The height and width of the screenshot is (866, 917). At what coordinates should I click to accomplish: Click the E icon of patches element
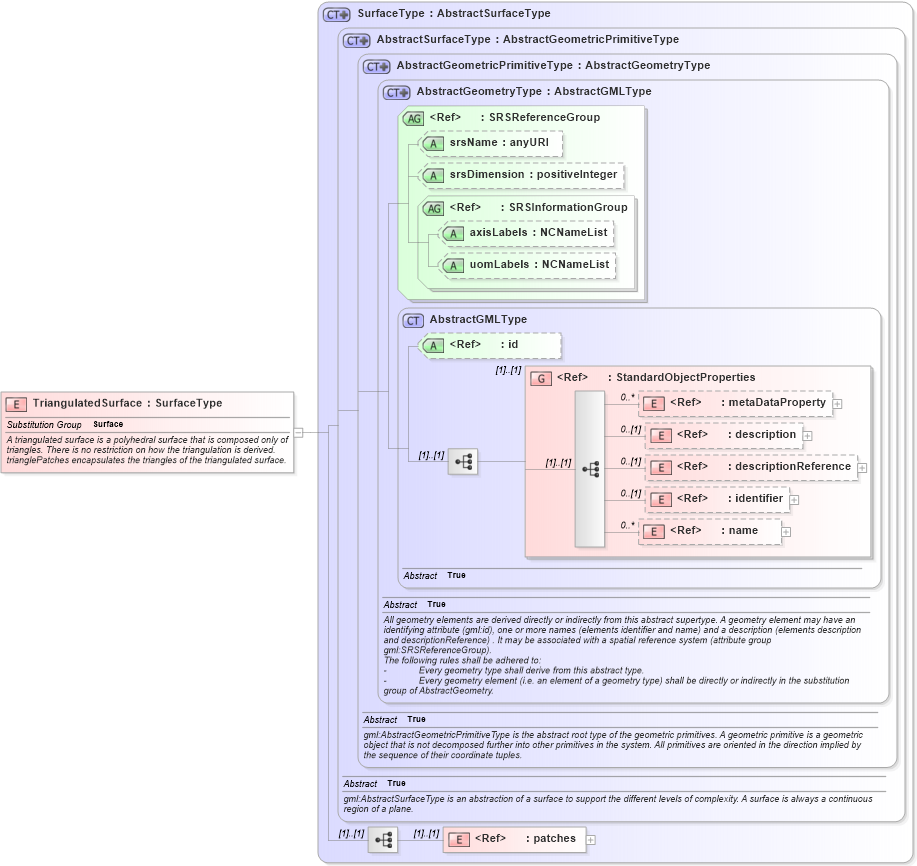(x=459, y=840)
